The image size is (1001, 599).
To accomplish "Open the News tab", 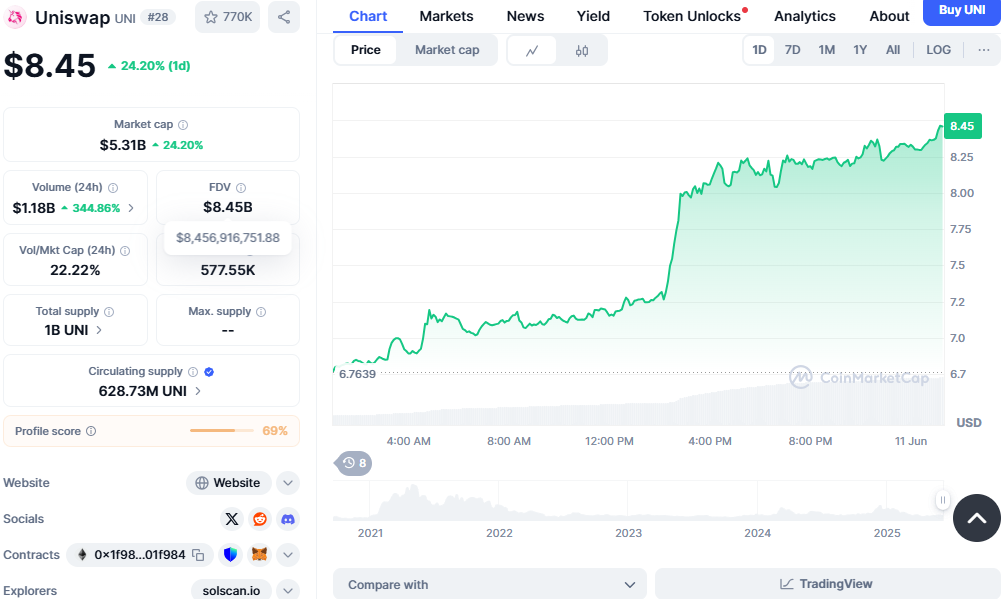I will click(525, 17).
